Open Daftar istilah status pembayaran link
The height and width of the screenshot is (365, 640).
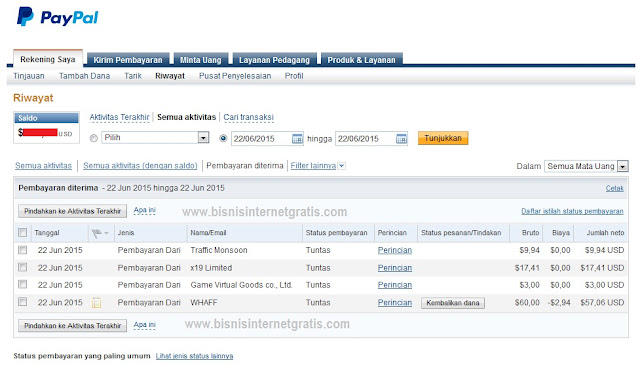click(572, 211)
